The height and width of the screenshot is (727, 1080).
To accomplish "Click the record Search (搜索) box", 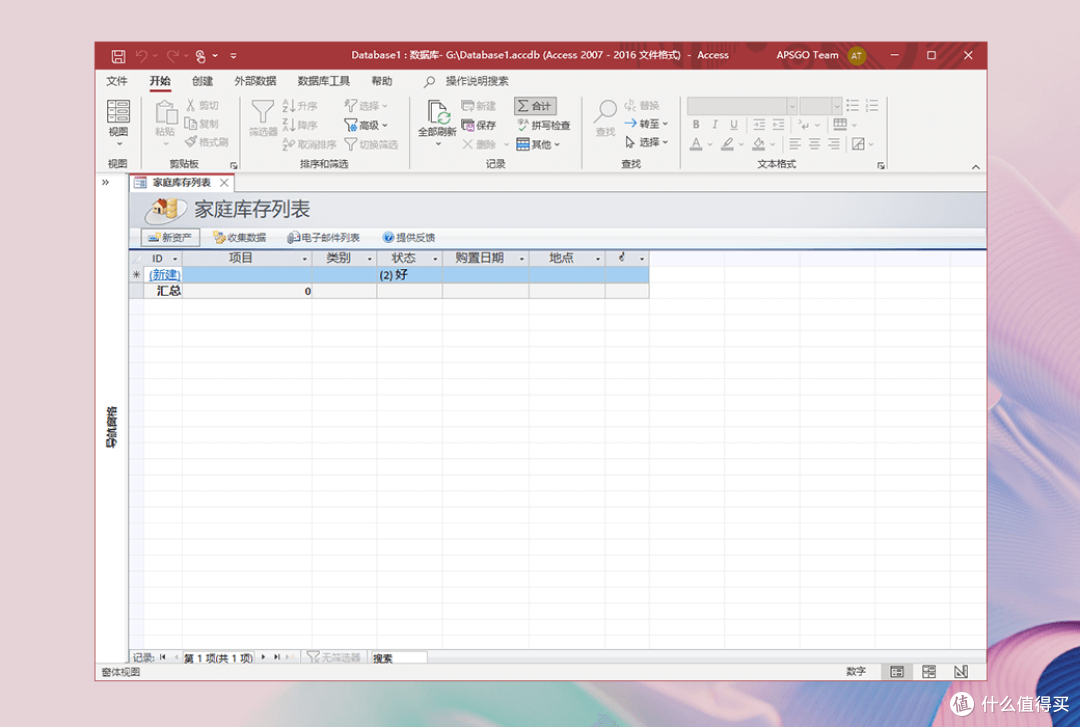I will pyautogui.click(x=398, y=658).
